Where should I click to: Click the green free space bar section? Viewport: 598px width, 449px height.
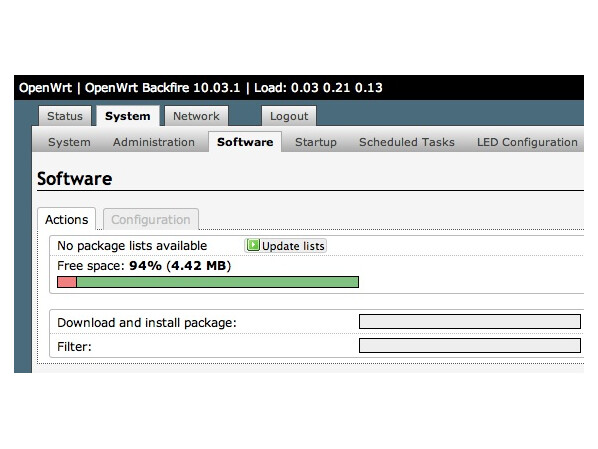pyautogui.click(x=217, y=282)
